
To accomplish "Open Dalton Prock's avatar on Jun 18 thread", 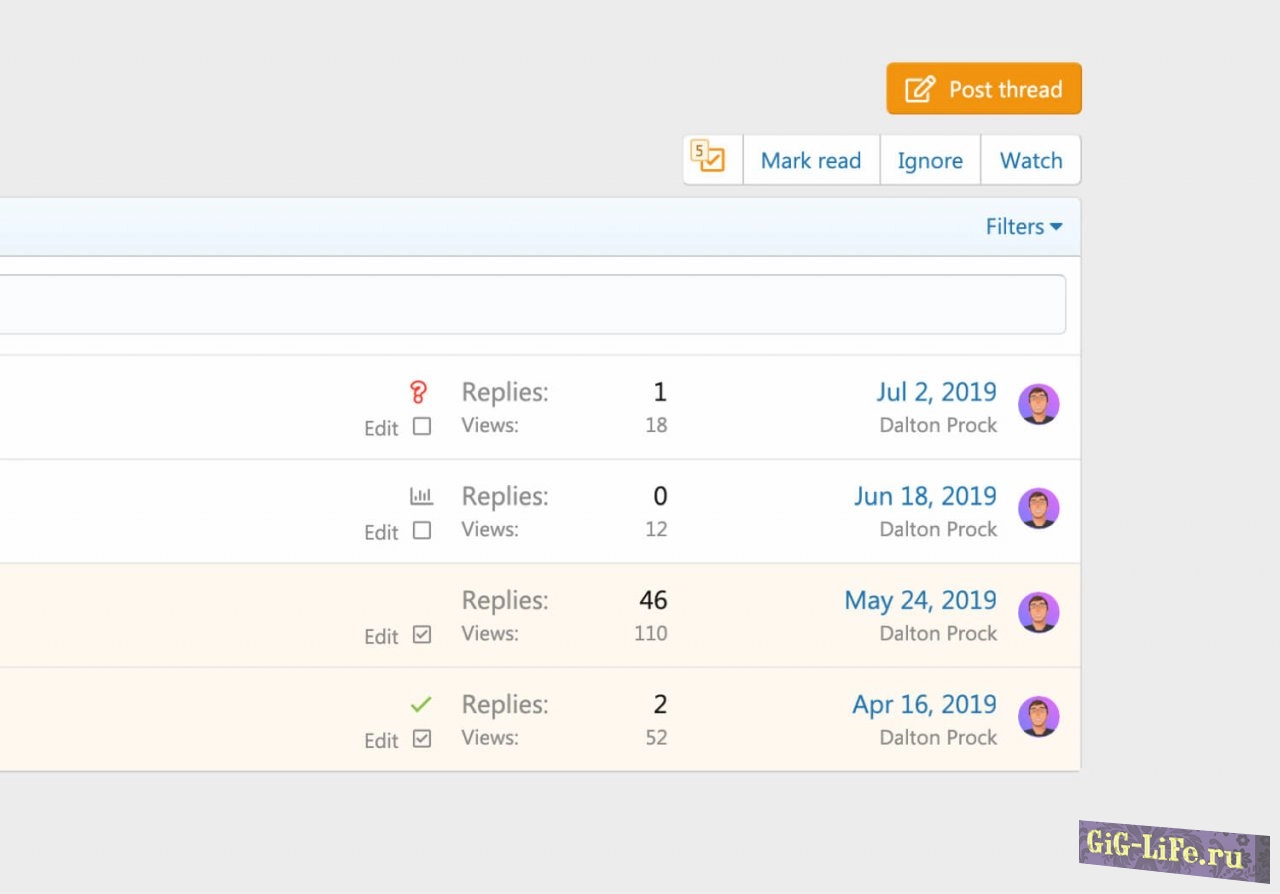I will pyautogui.click(x=1038, y=509).
